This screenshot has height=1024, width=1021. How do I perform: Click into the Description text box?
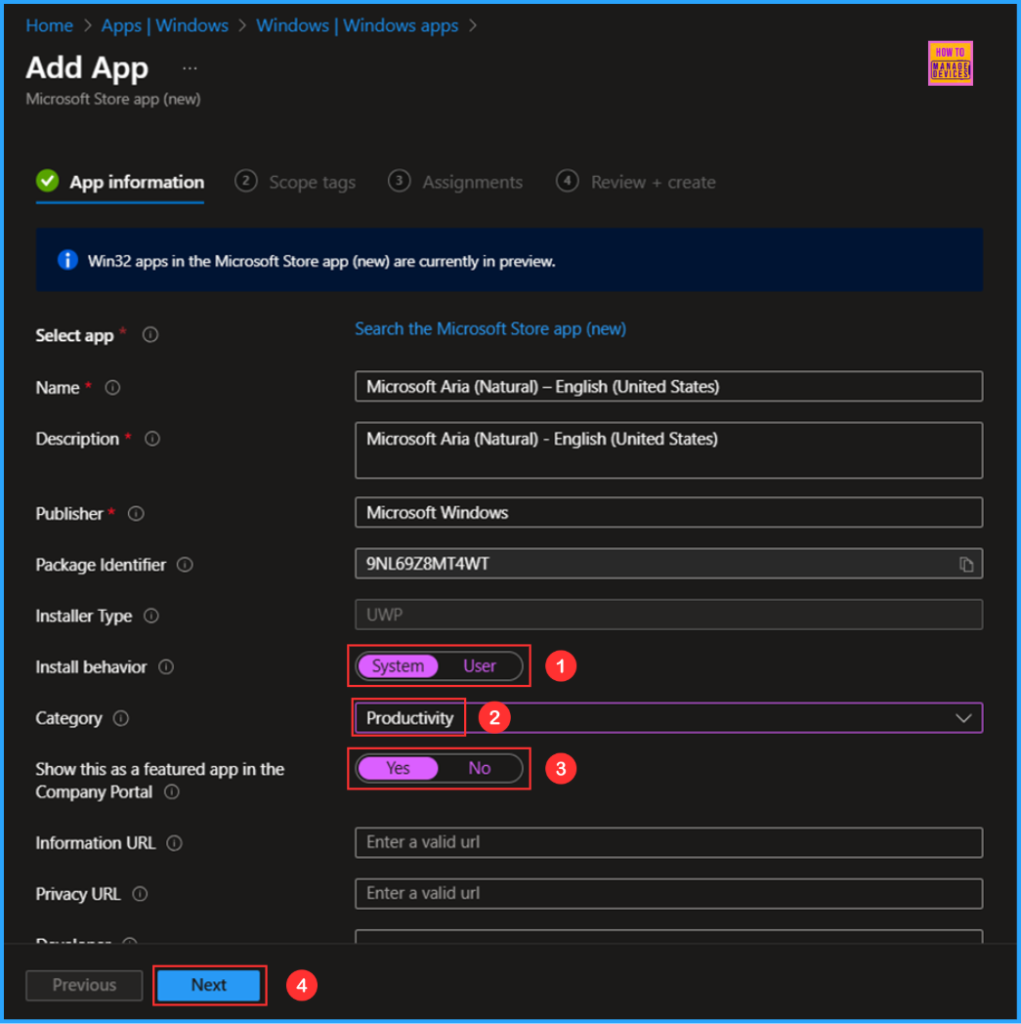pyautogui.click(x=668, y=451)
